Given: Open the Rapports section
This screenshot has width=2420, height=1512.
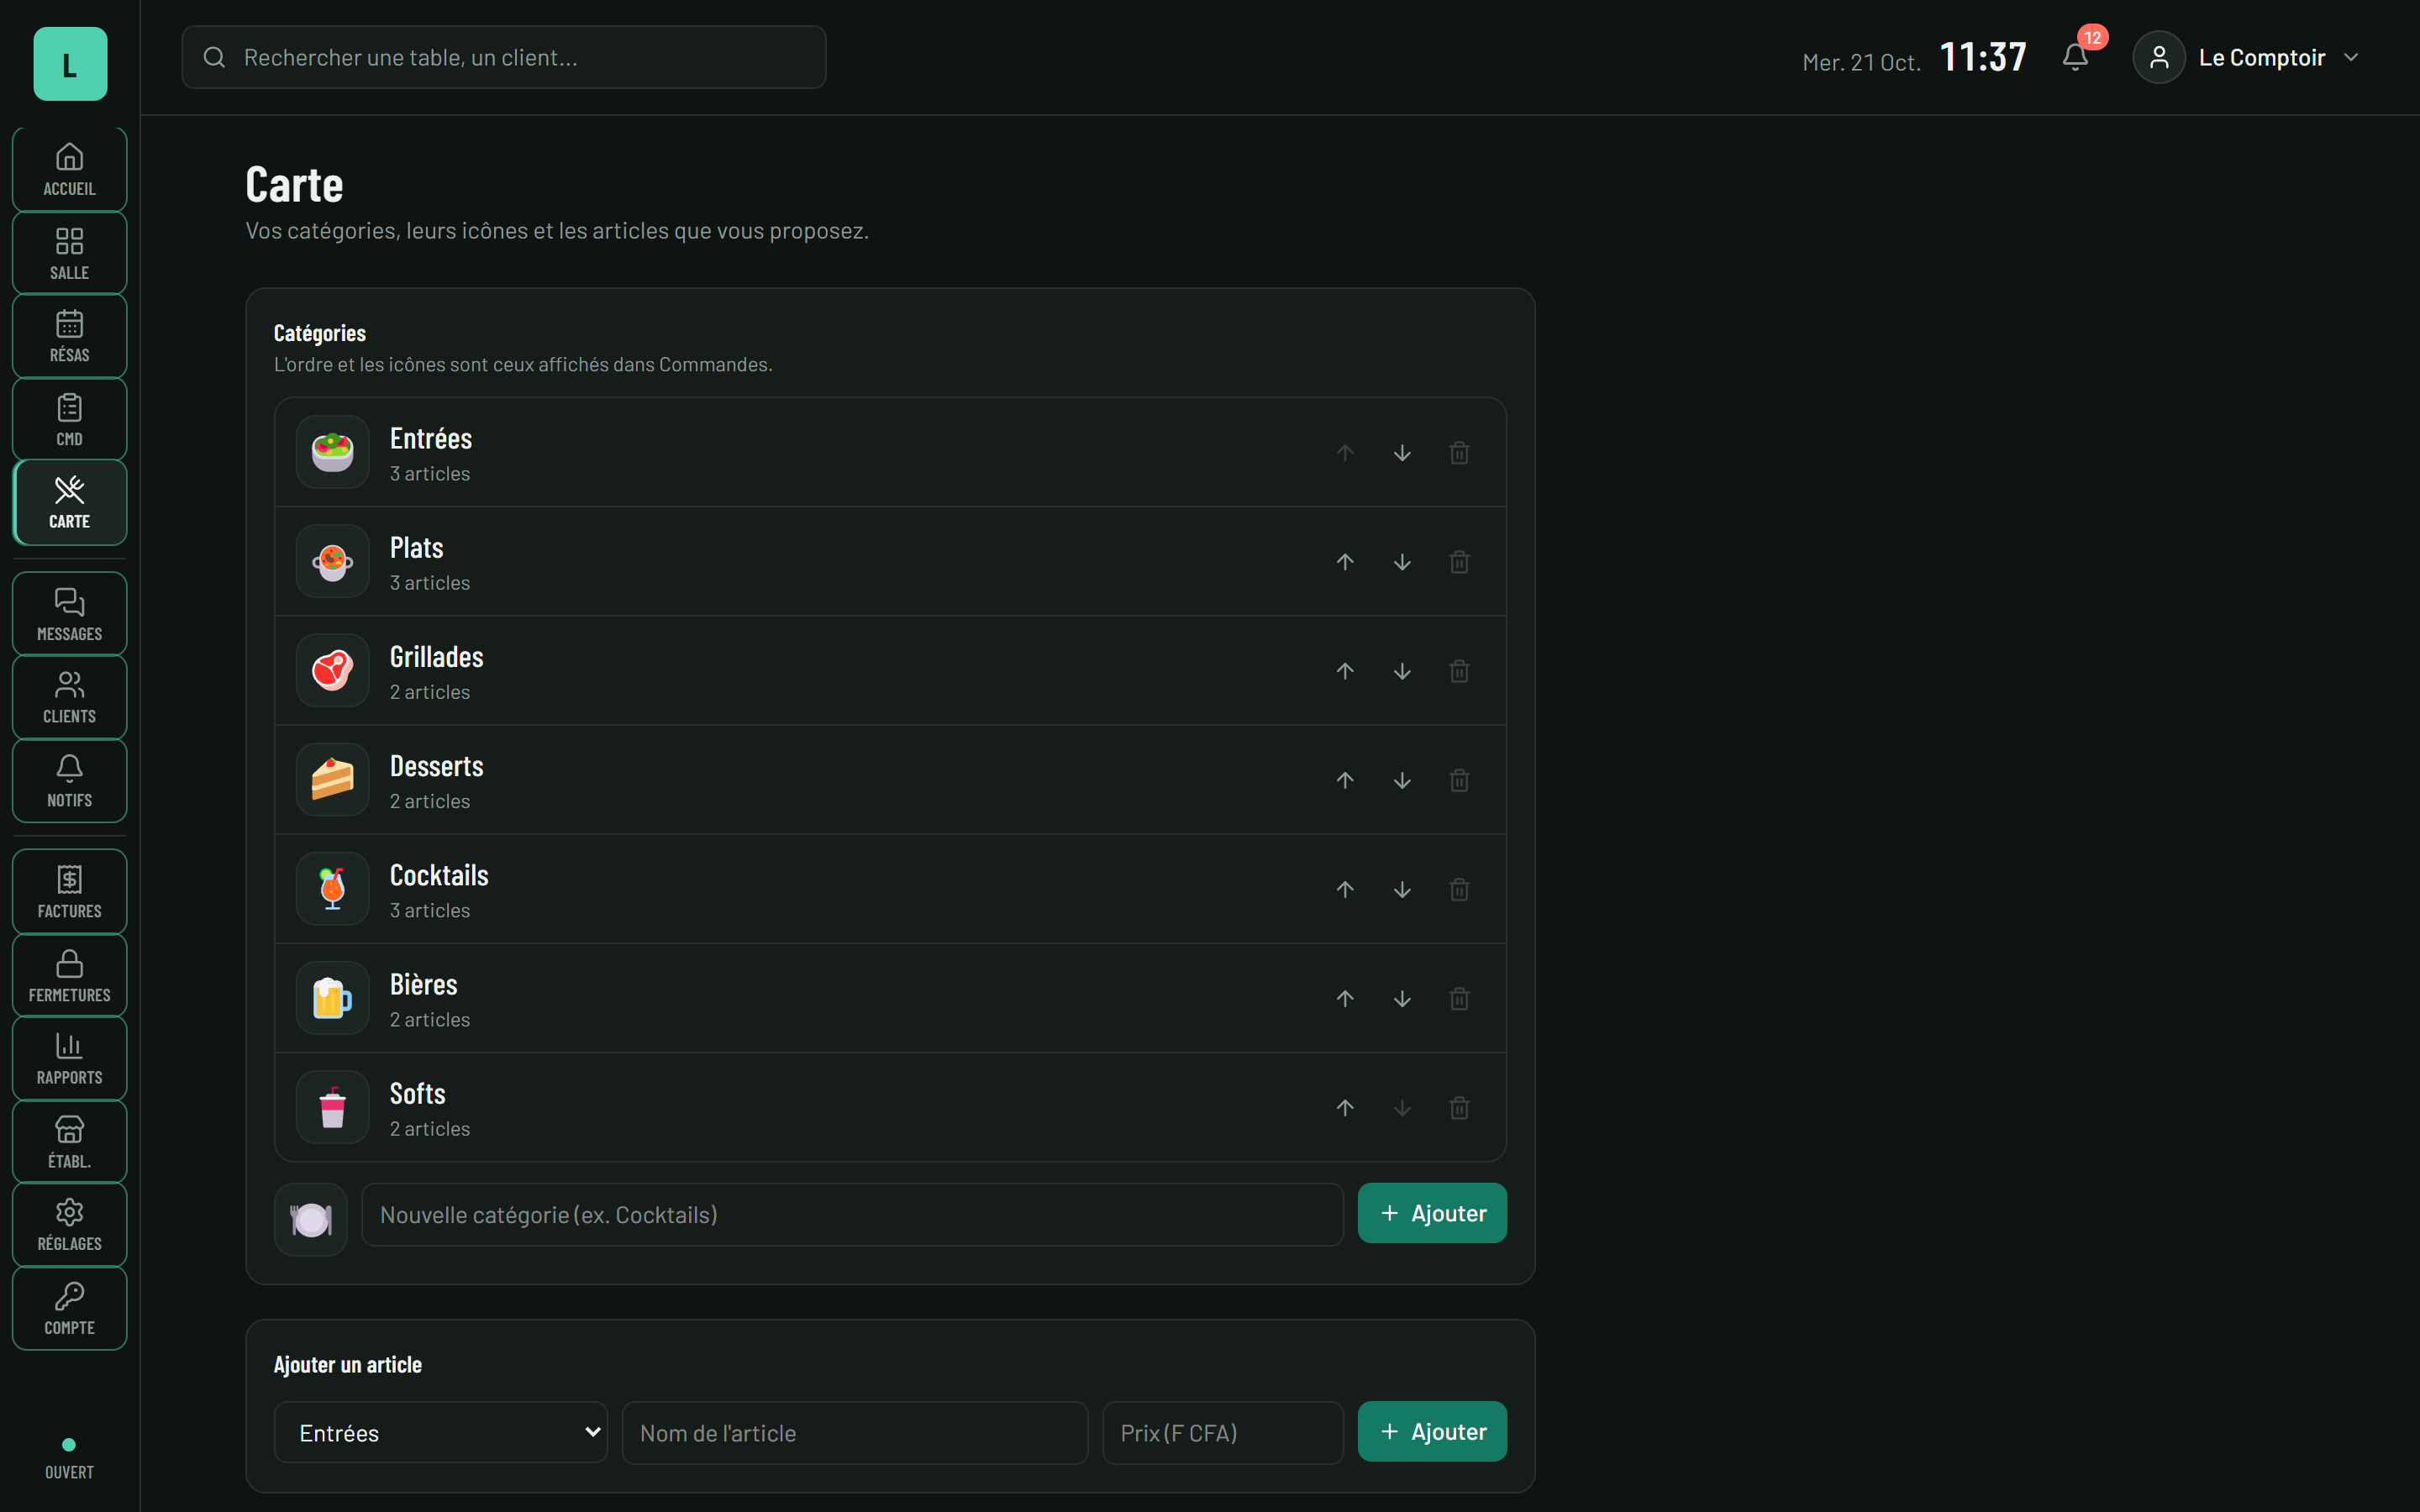Looking at the screenshot, I should tap(70, 1058).
